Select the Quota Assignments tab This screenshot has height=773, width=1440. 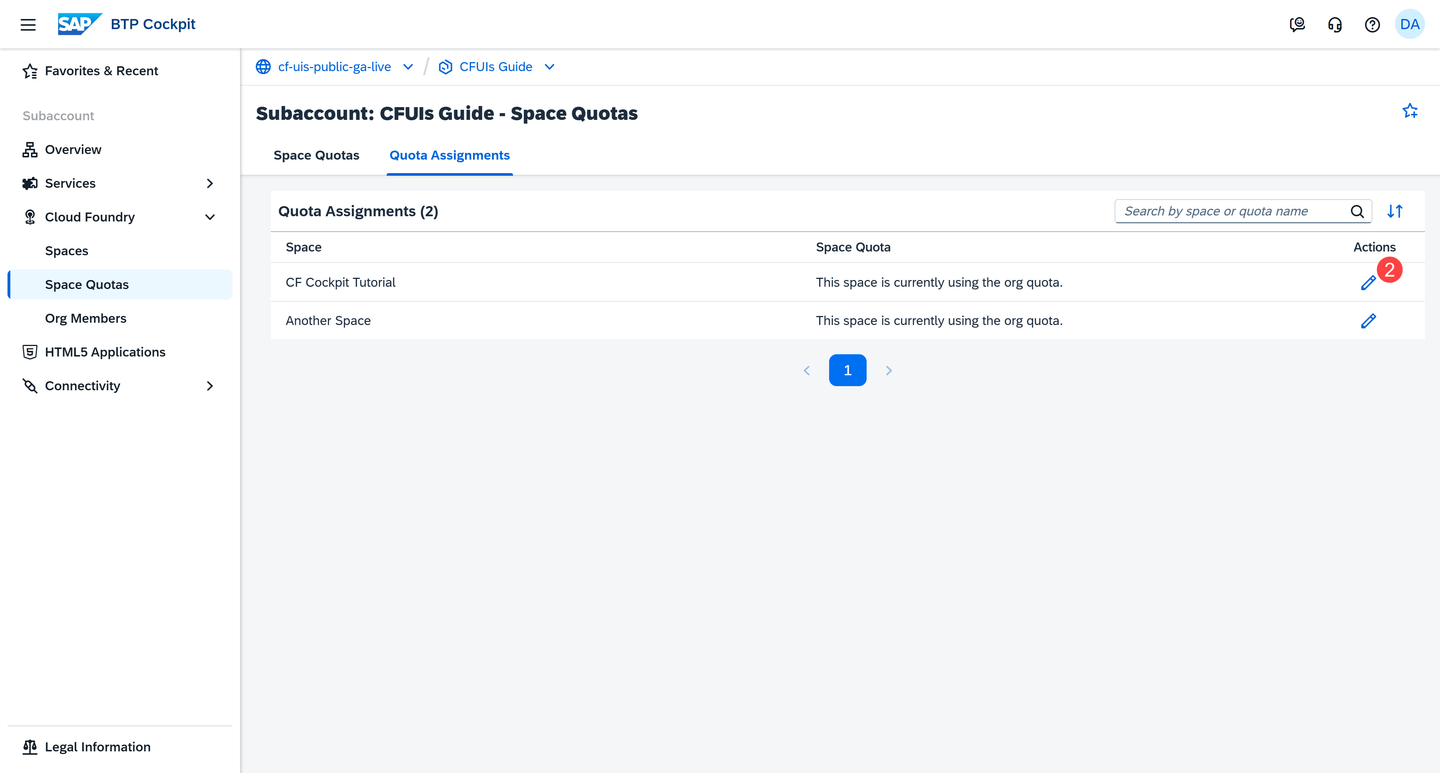click(450, 155)
